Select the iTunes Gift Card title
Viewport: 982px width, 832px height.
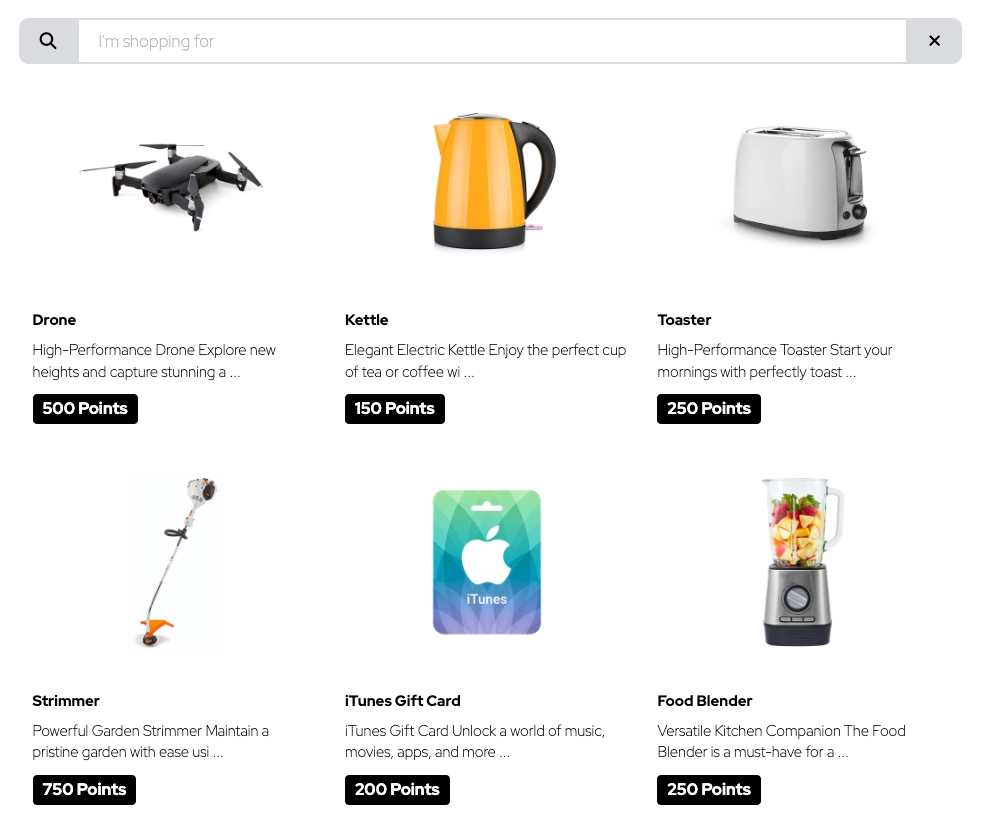click(x=402, y=700)
